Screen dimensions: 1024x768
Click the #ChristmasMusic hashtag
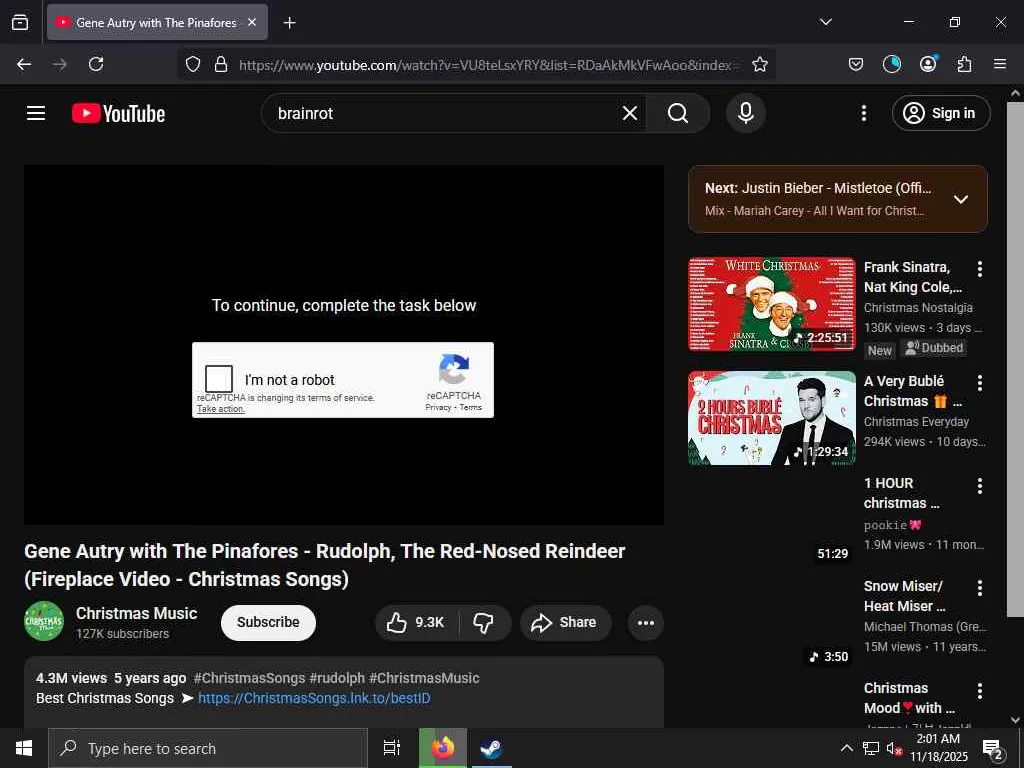[424, 678]
